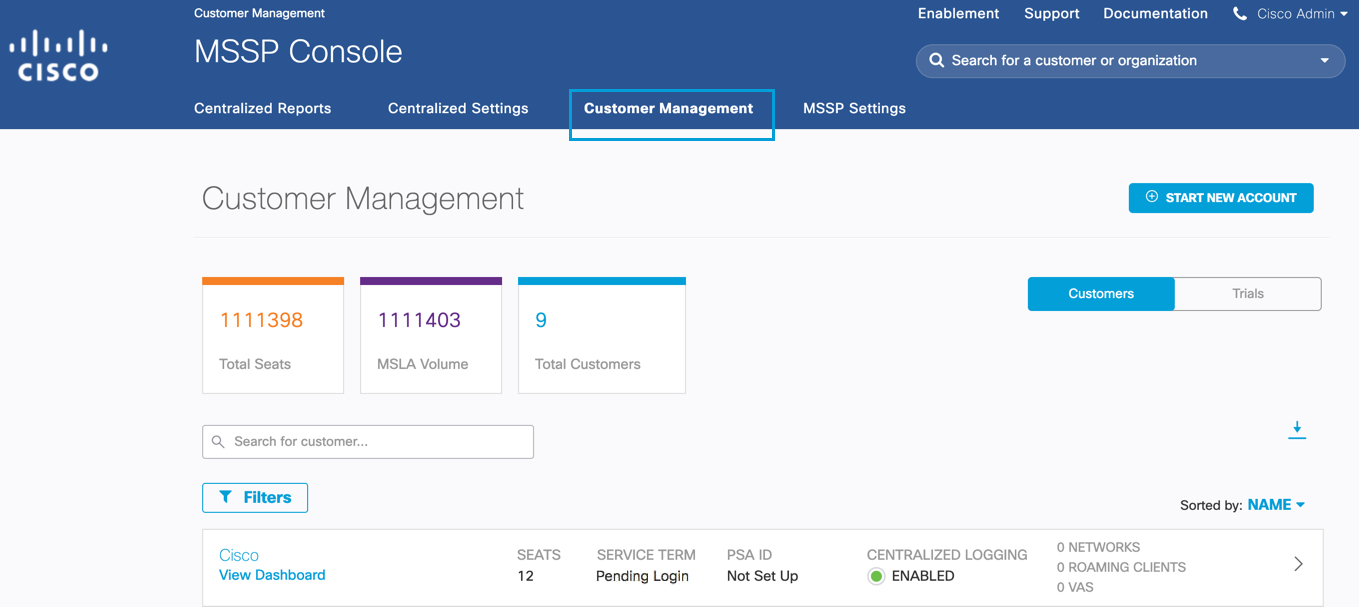Select the Customer Management tab
This screenshot has height=607, width=1359.
669,108
